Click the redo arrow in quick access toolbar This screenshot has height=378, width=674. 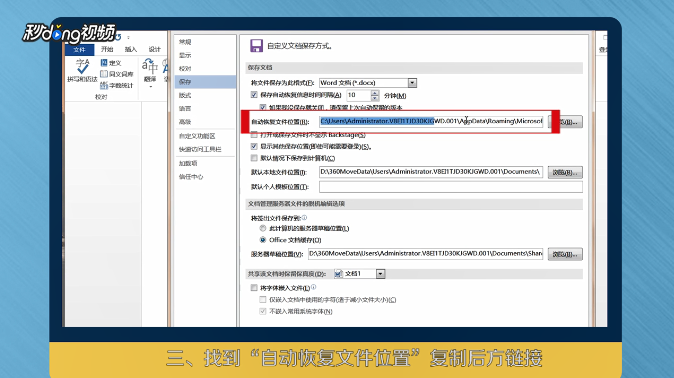tap(118, 37)
